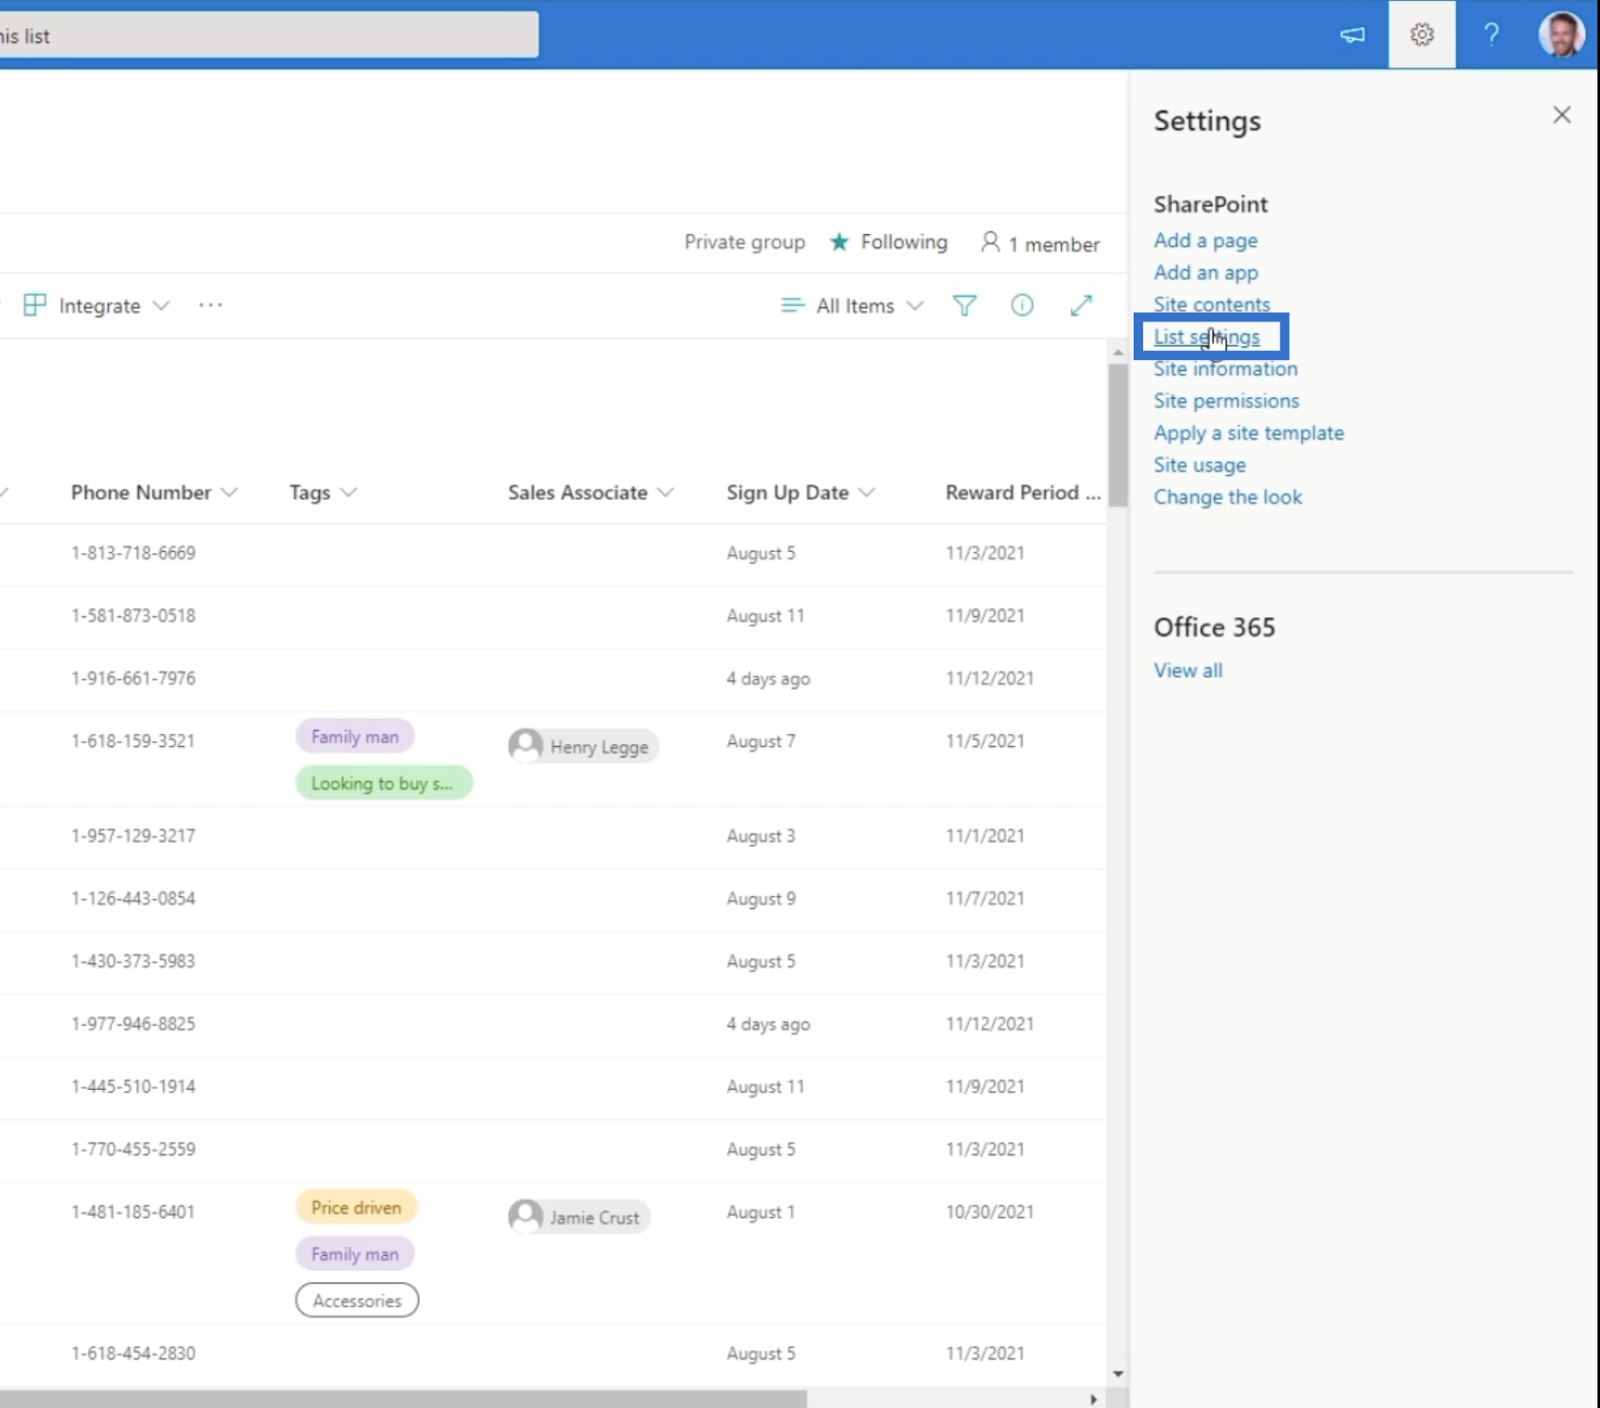Open the All Items view dropdown
1600x1408 pixels.
tap(853, 305)
